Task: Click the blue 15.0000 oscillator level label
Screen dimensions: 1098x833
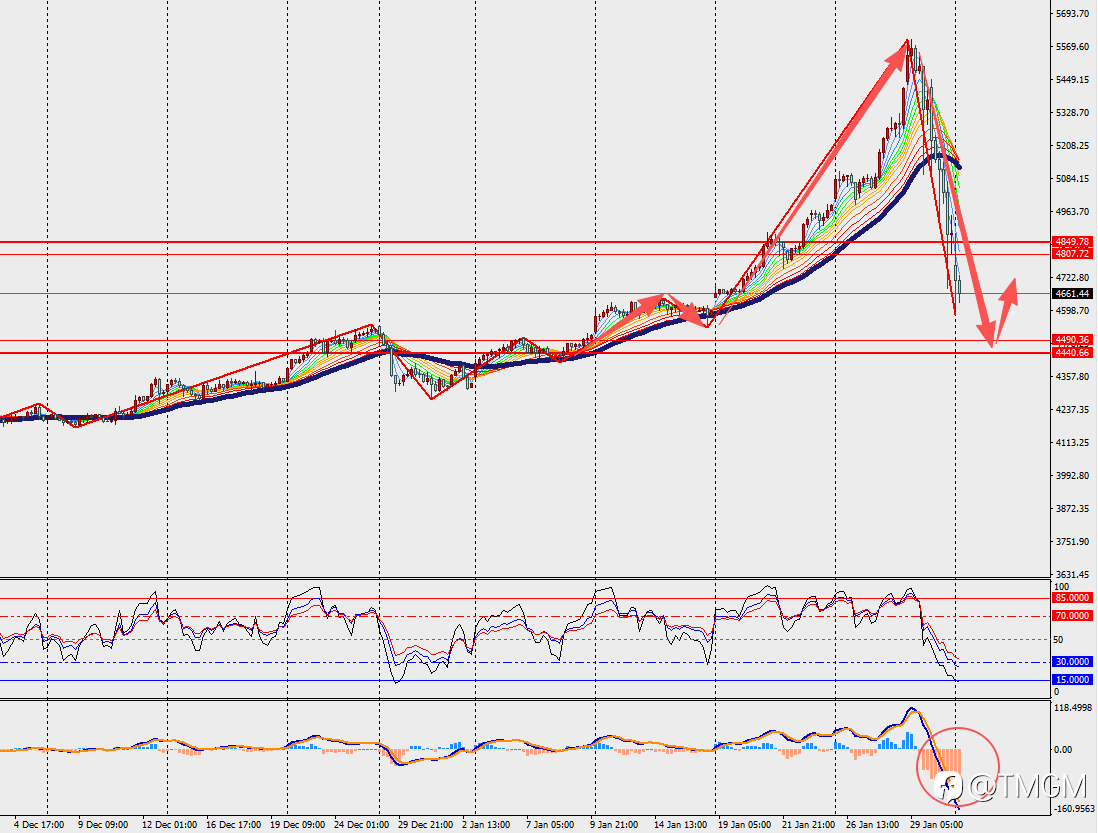Action: click(x=1072, y=680)
